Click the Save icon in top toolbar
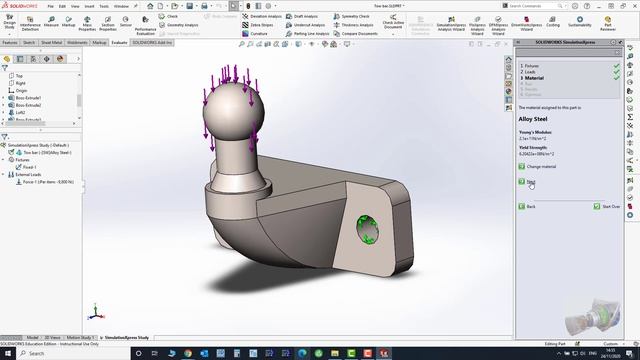Viewport: 640px width, 360px height. (190, 6)
